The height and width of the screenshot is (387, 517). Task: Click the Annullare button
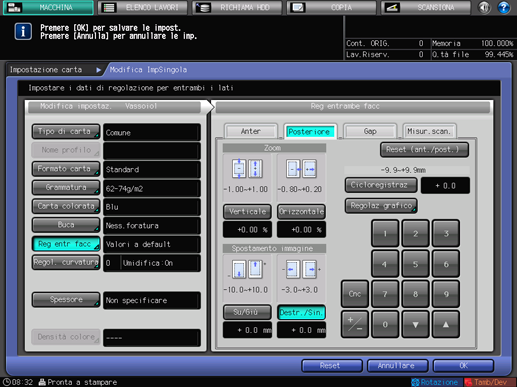tap(397, 366)
